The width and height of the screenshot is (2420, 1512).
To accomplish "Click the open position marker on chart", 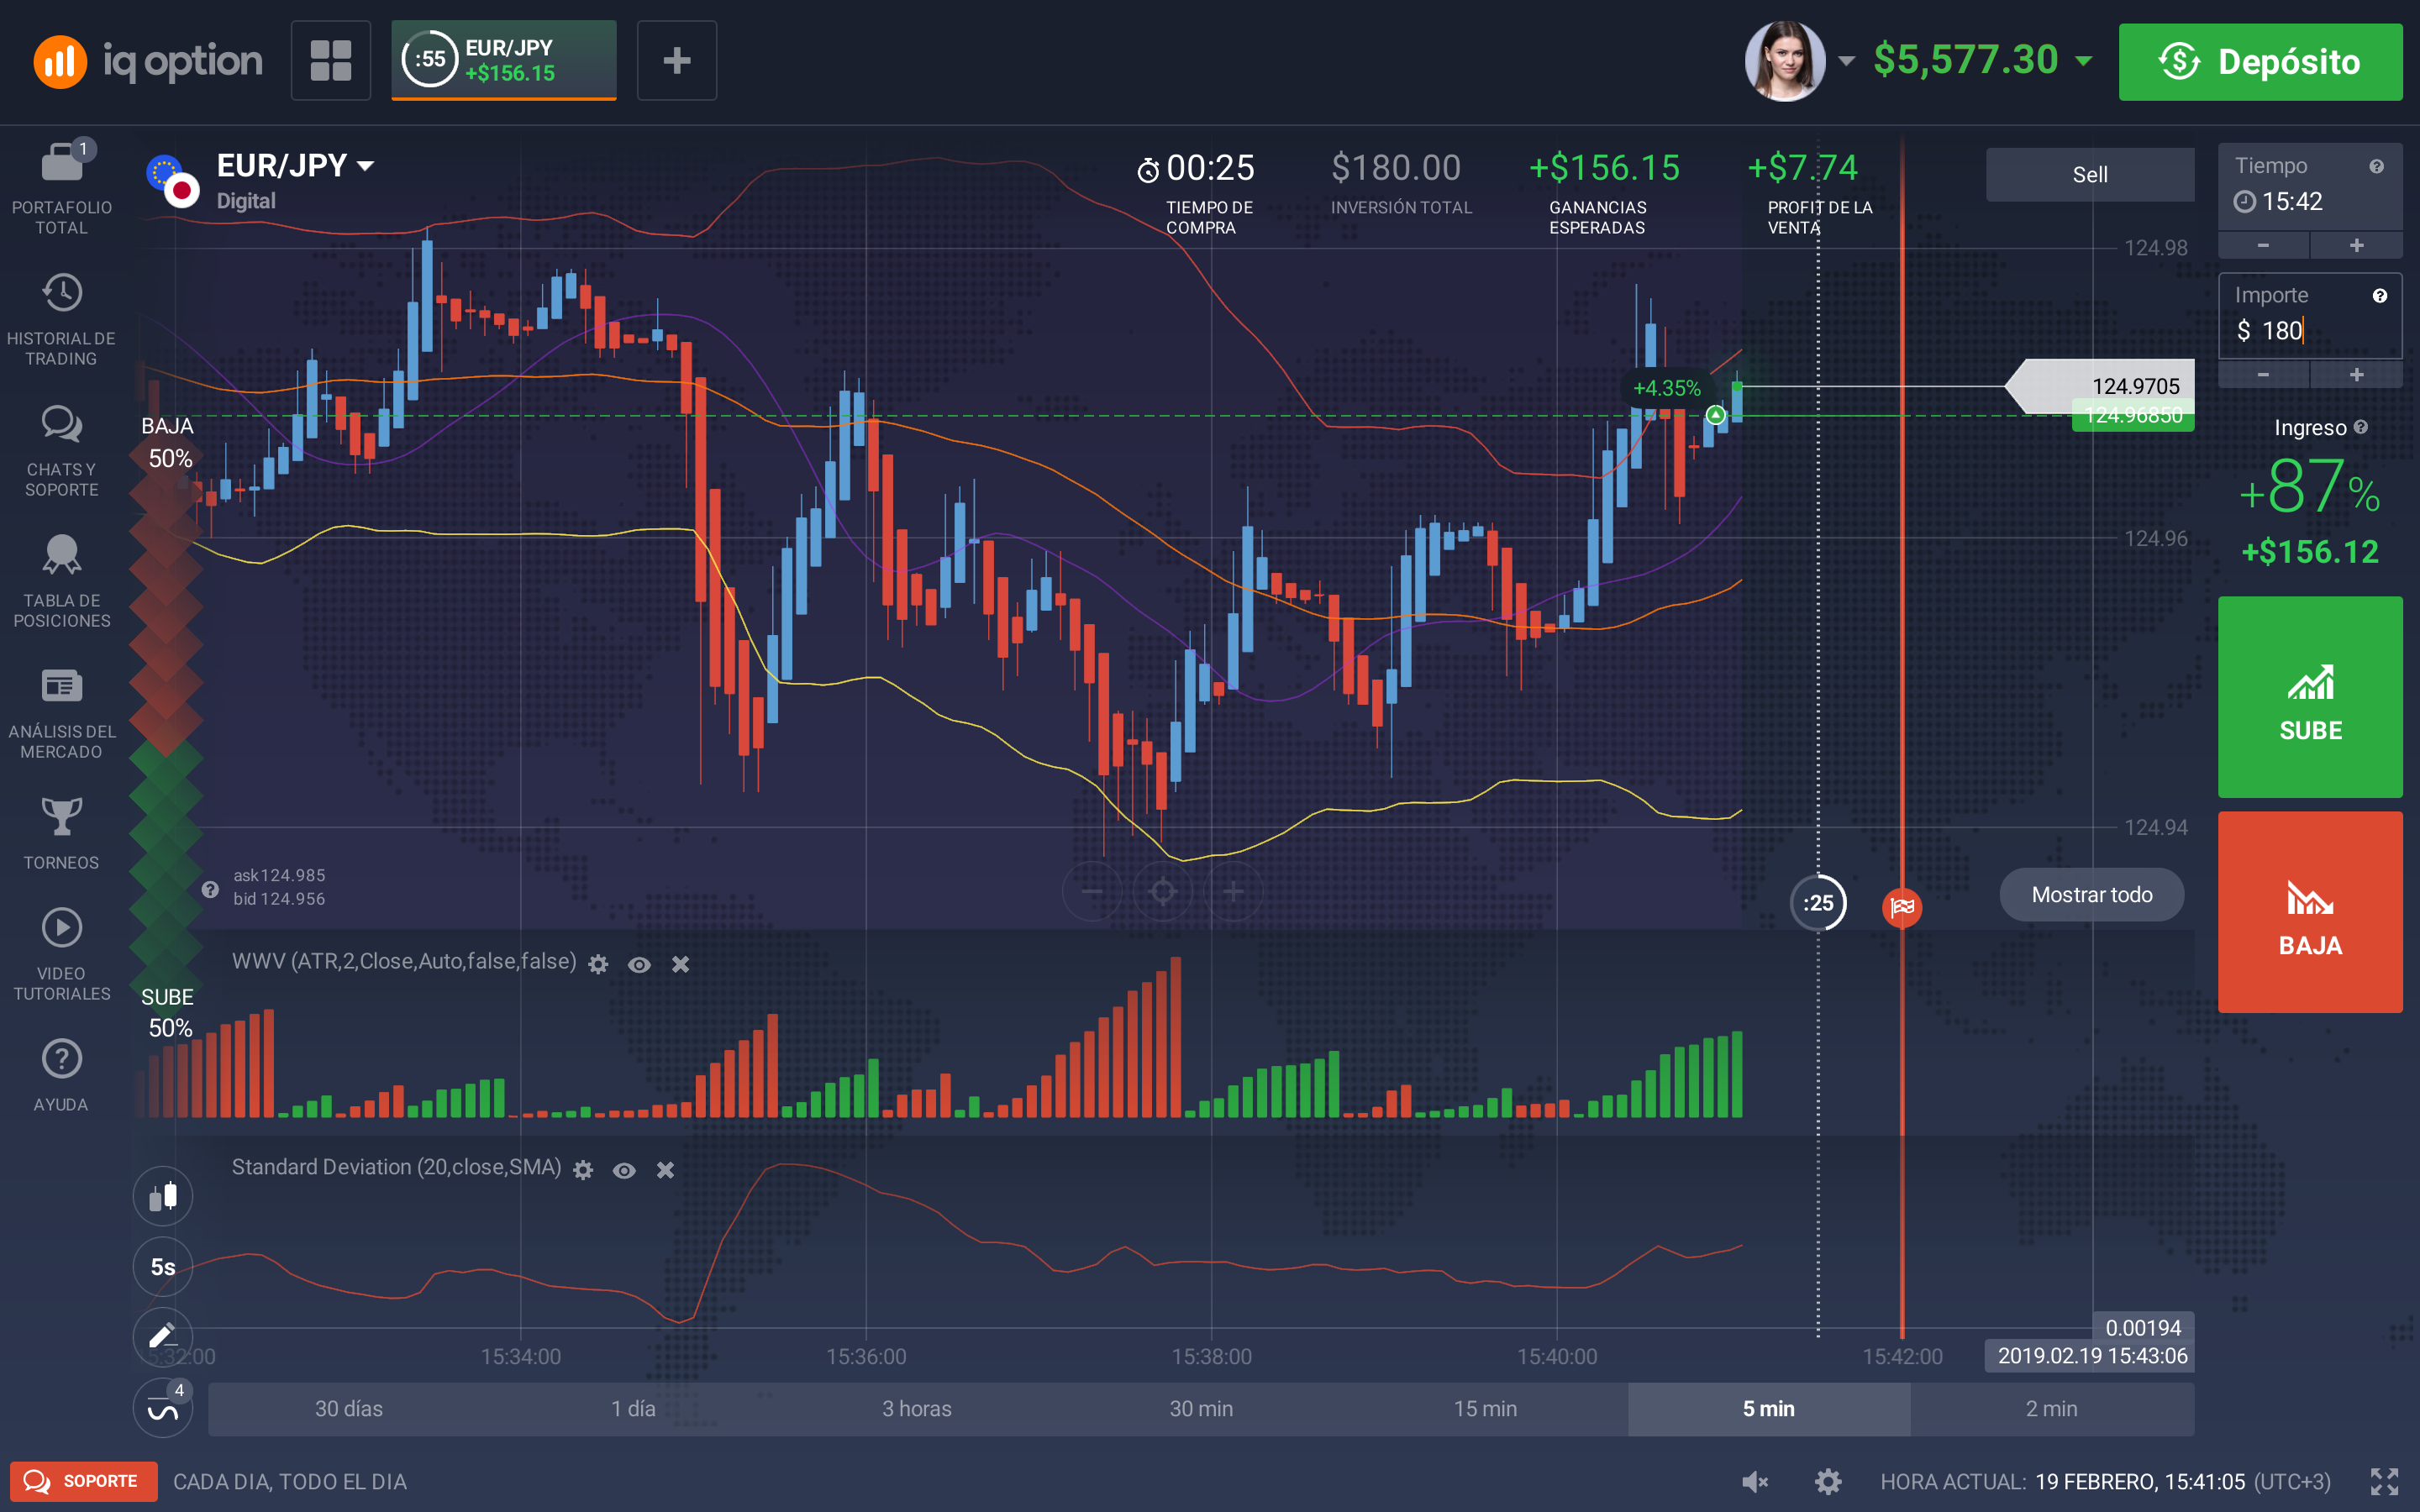I will click(1715, 414).
